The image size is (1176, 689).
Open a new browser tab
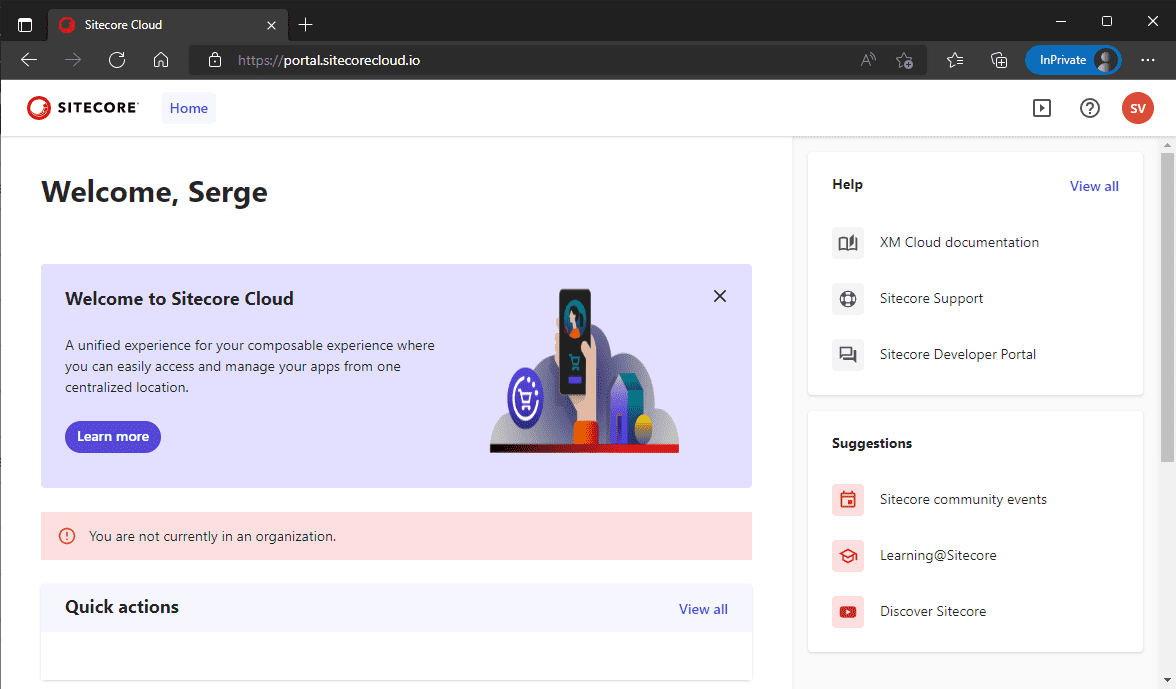[306, 24]
